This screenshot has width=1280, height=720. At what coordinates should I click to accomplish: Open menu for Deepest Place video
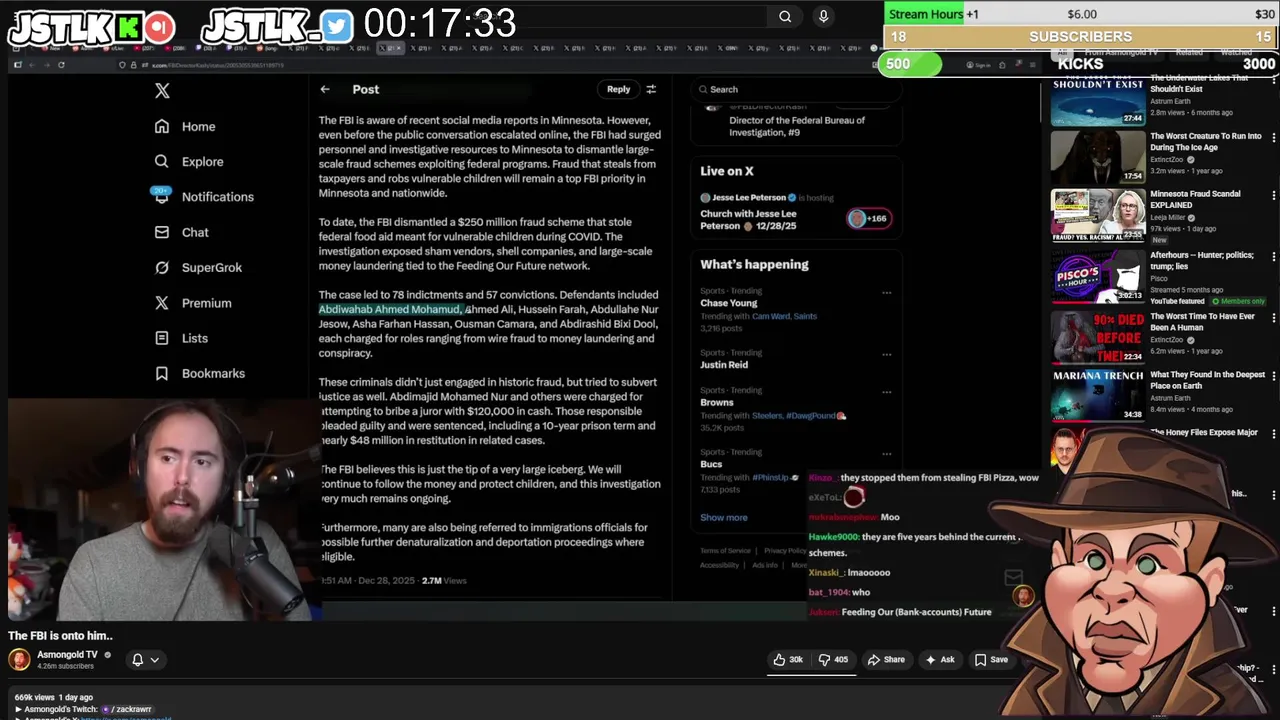point(1273,376)
